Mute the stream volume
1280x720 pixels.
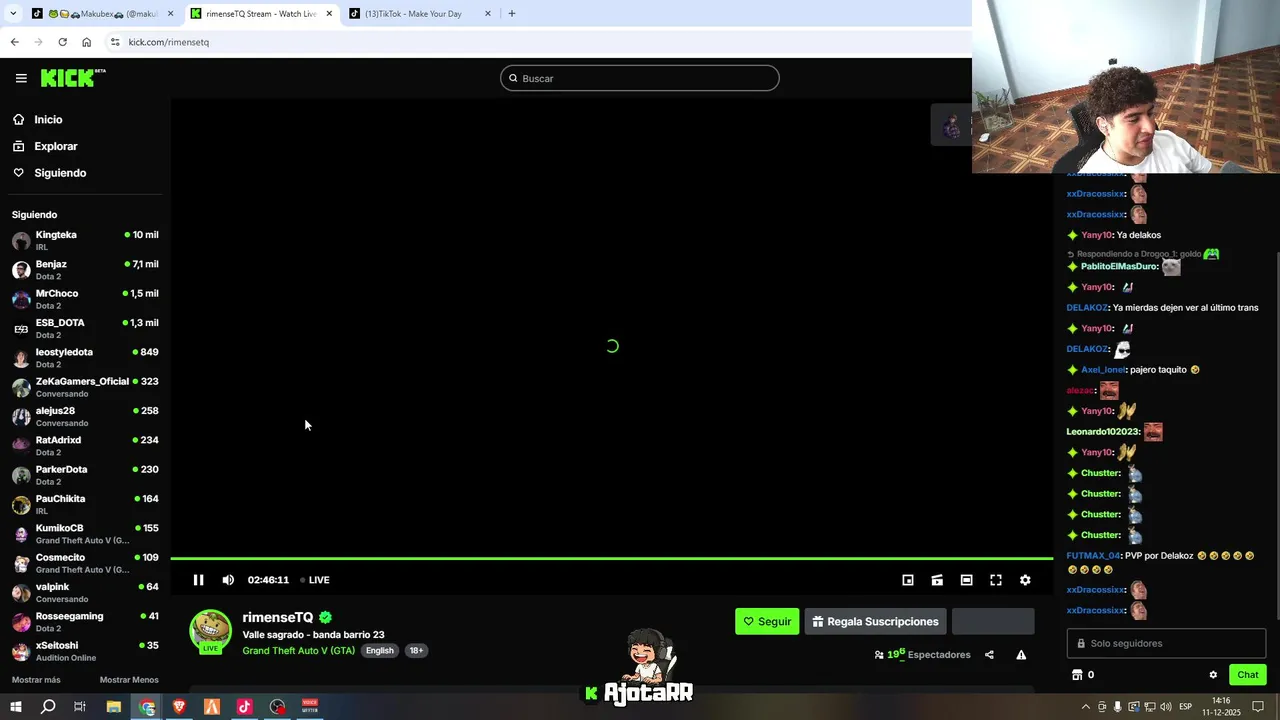click(x=228, y=580)
